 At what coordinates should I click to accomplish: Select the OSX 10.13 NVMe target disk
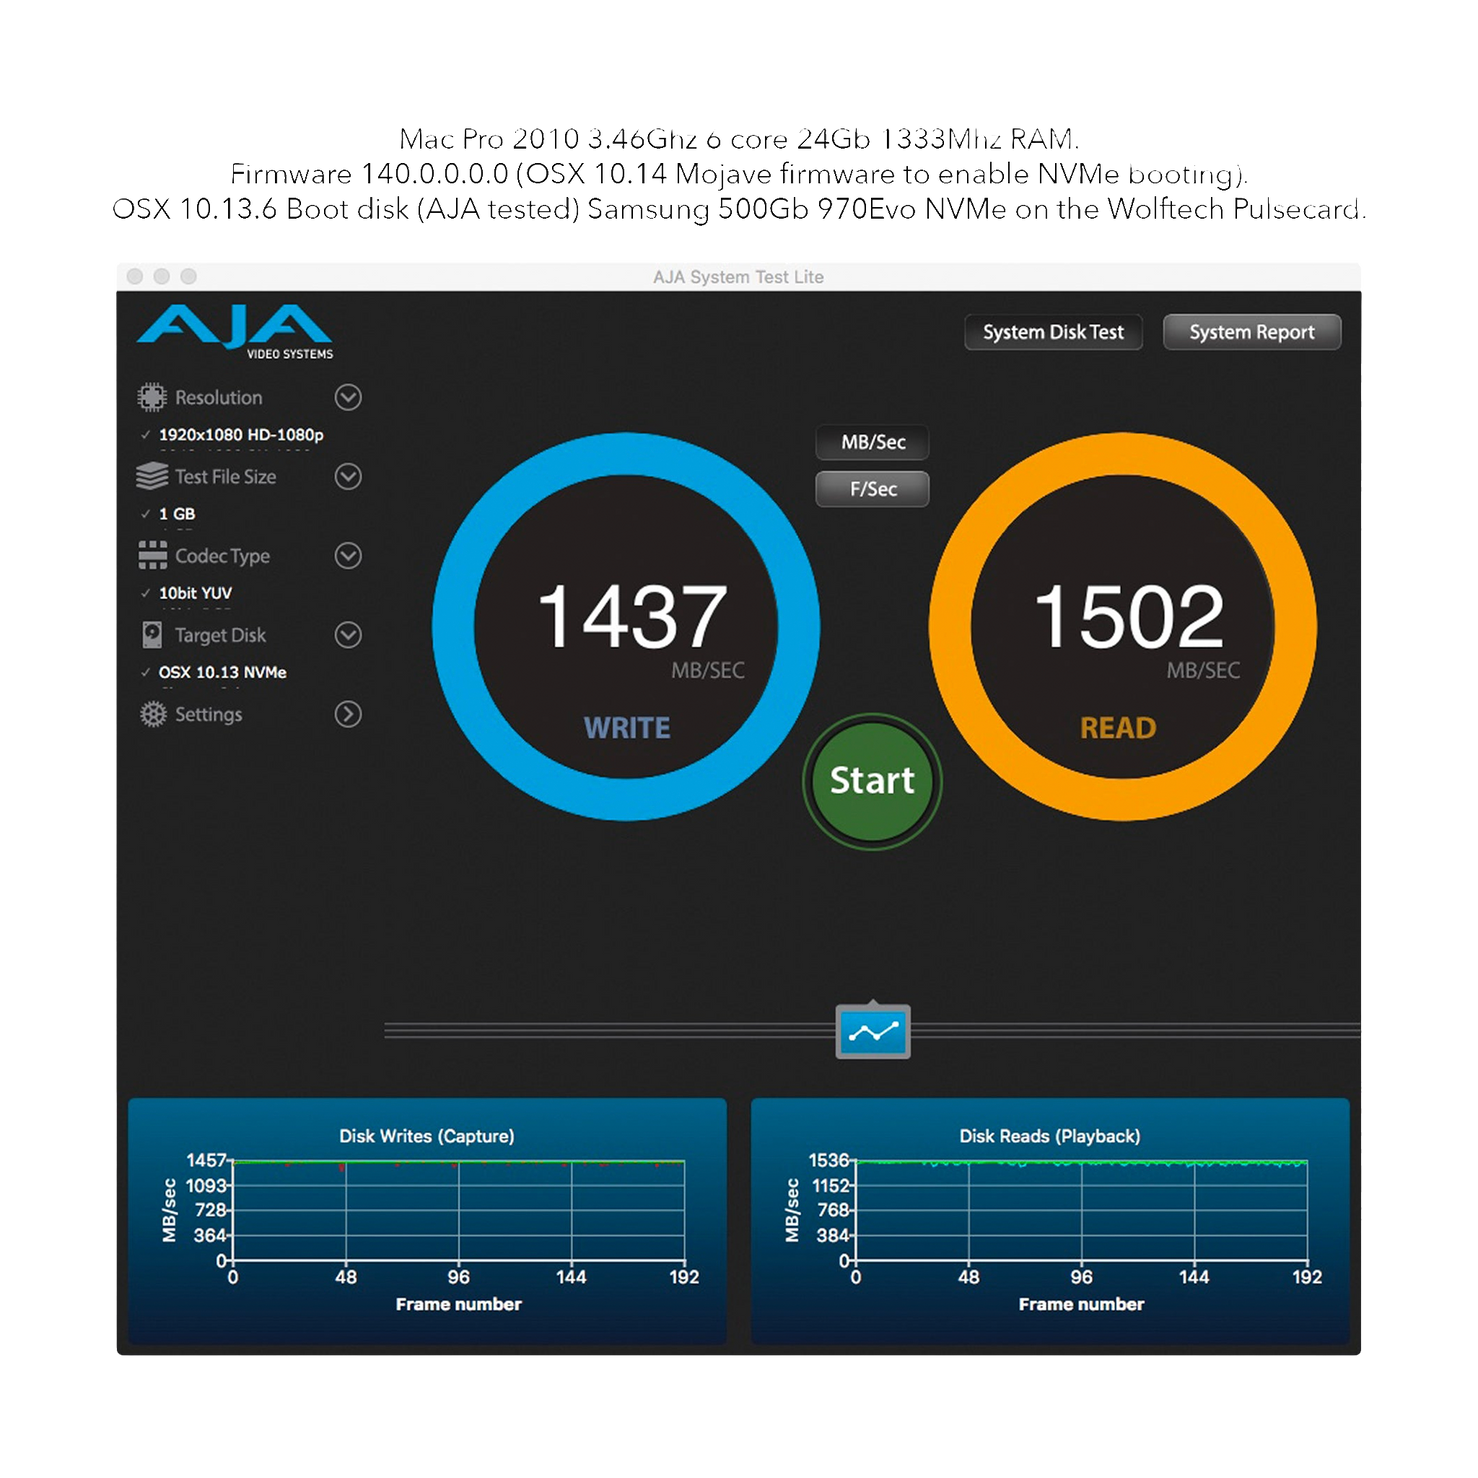pos(222,672)
